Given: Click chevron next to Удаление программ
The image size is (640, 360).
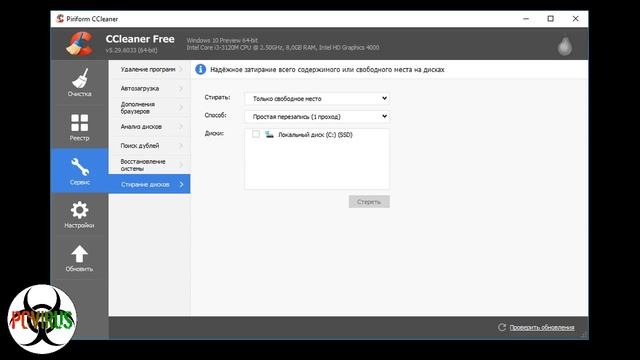Looking at the screenshot, I should point(181,69).
